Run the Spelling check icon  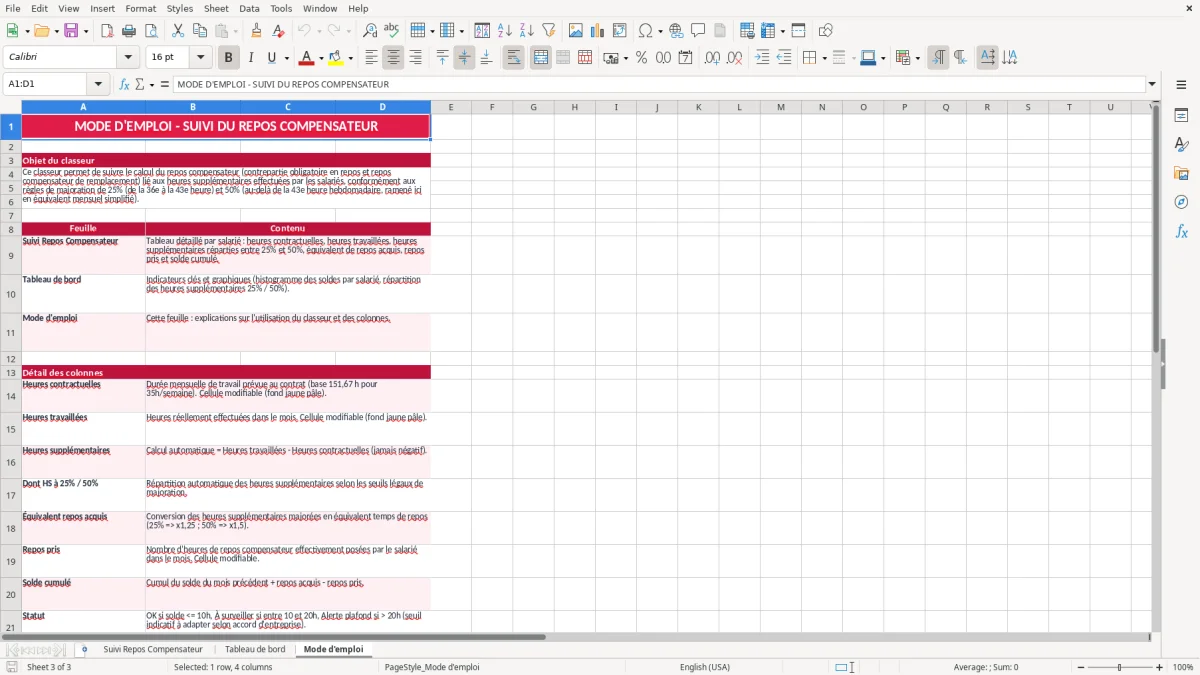pos(392,31)
